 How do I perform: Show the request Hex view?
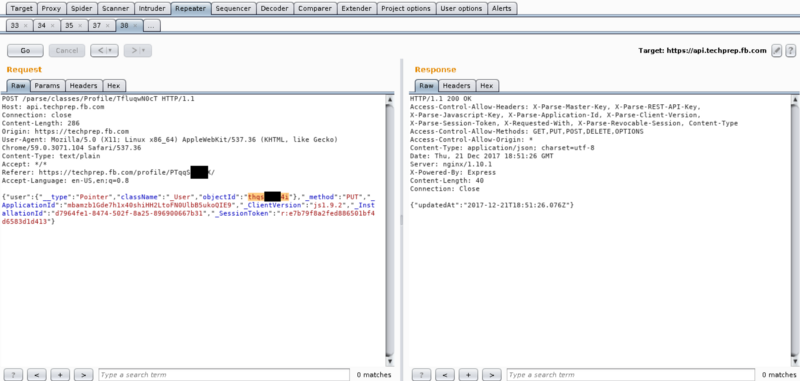[114, 86]
